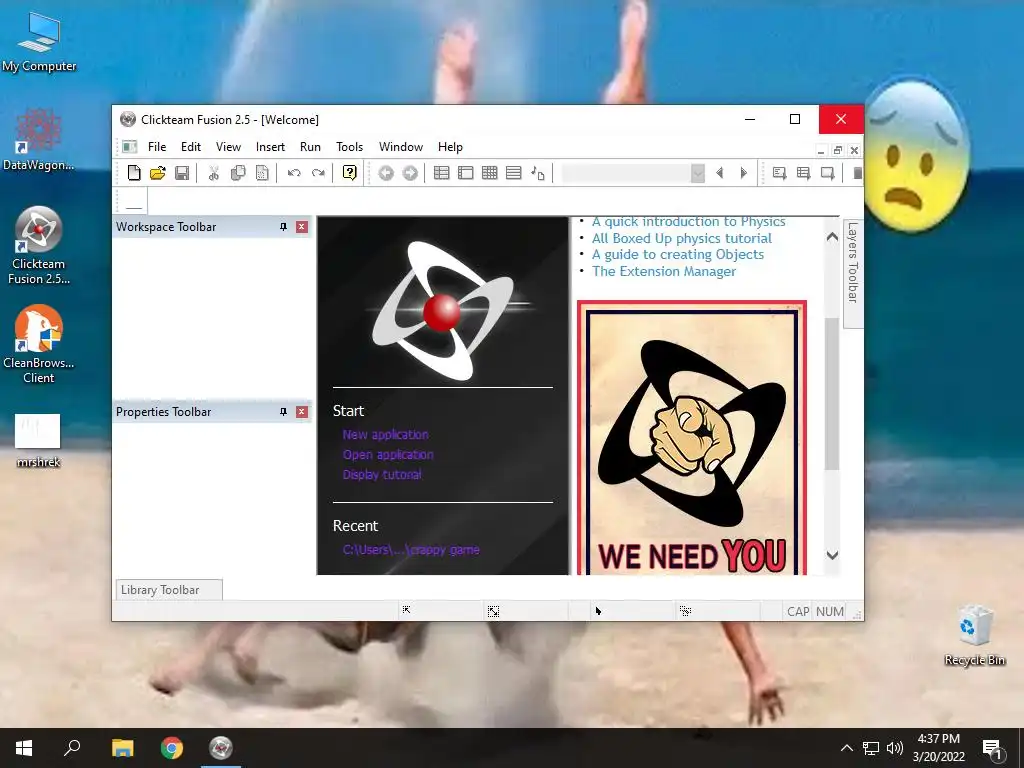This screenshot has width=1024, height=768.
Task: Close the Workspace Toolbar panel
Action: pyautogui.click(x=302, y=227)
